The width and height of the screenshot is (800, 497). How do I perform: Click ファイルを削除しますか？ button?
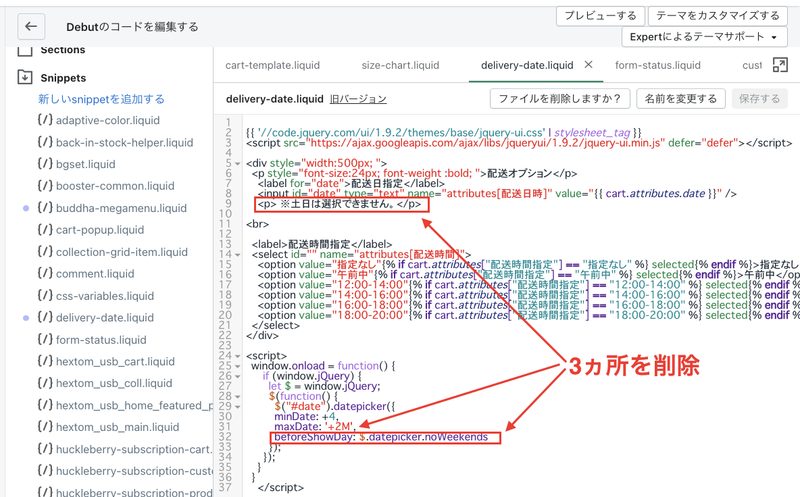[560, 98]
